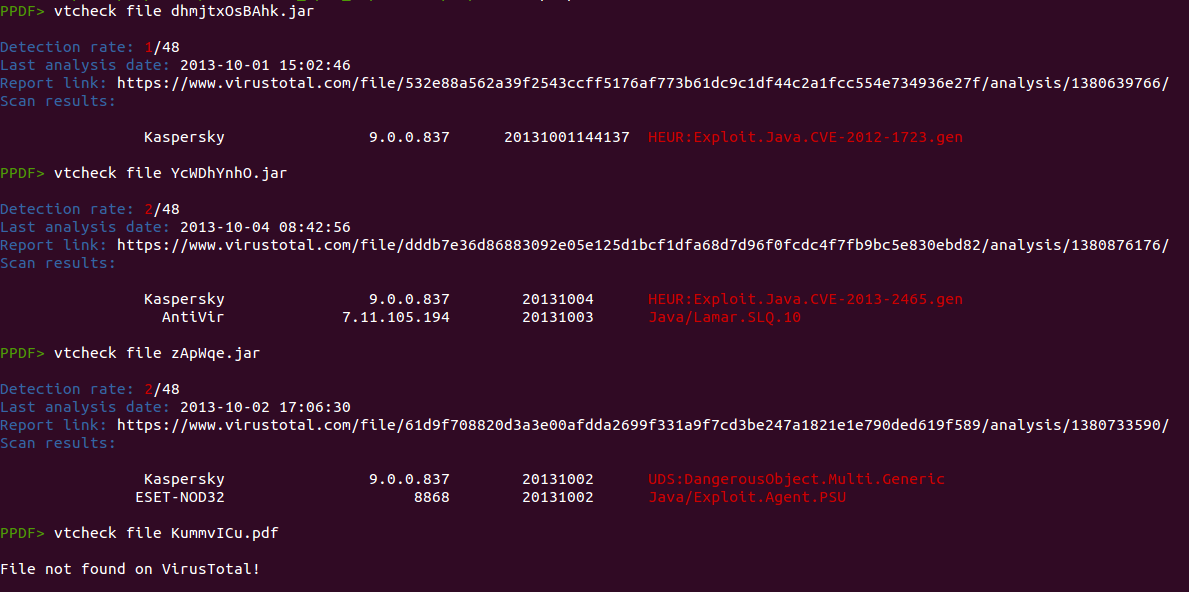
Task: Click the YcWDhYnhO.jar filename in the command
Action: pos(215,173)
